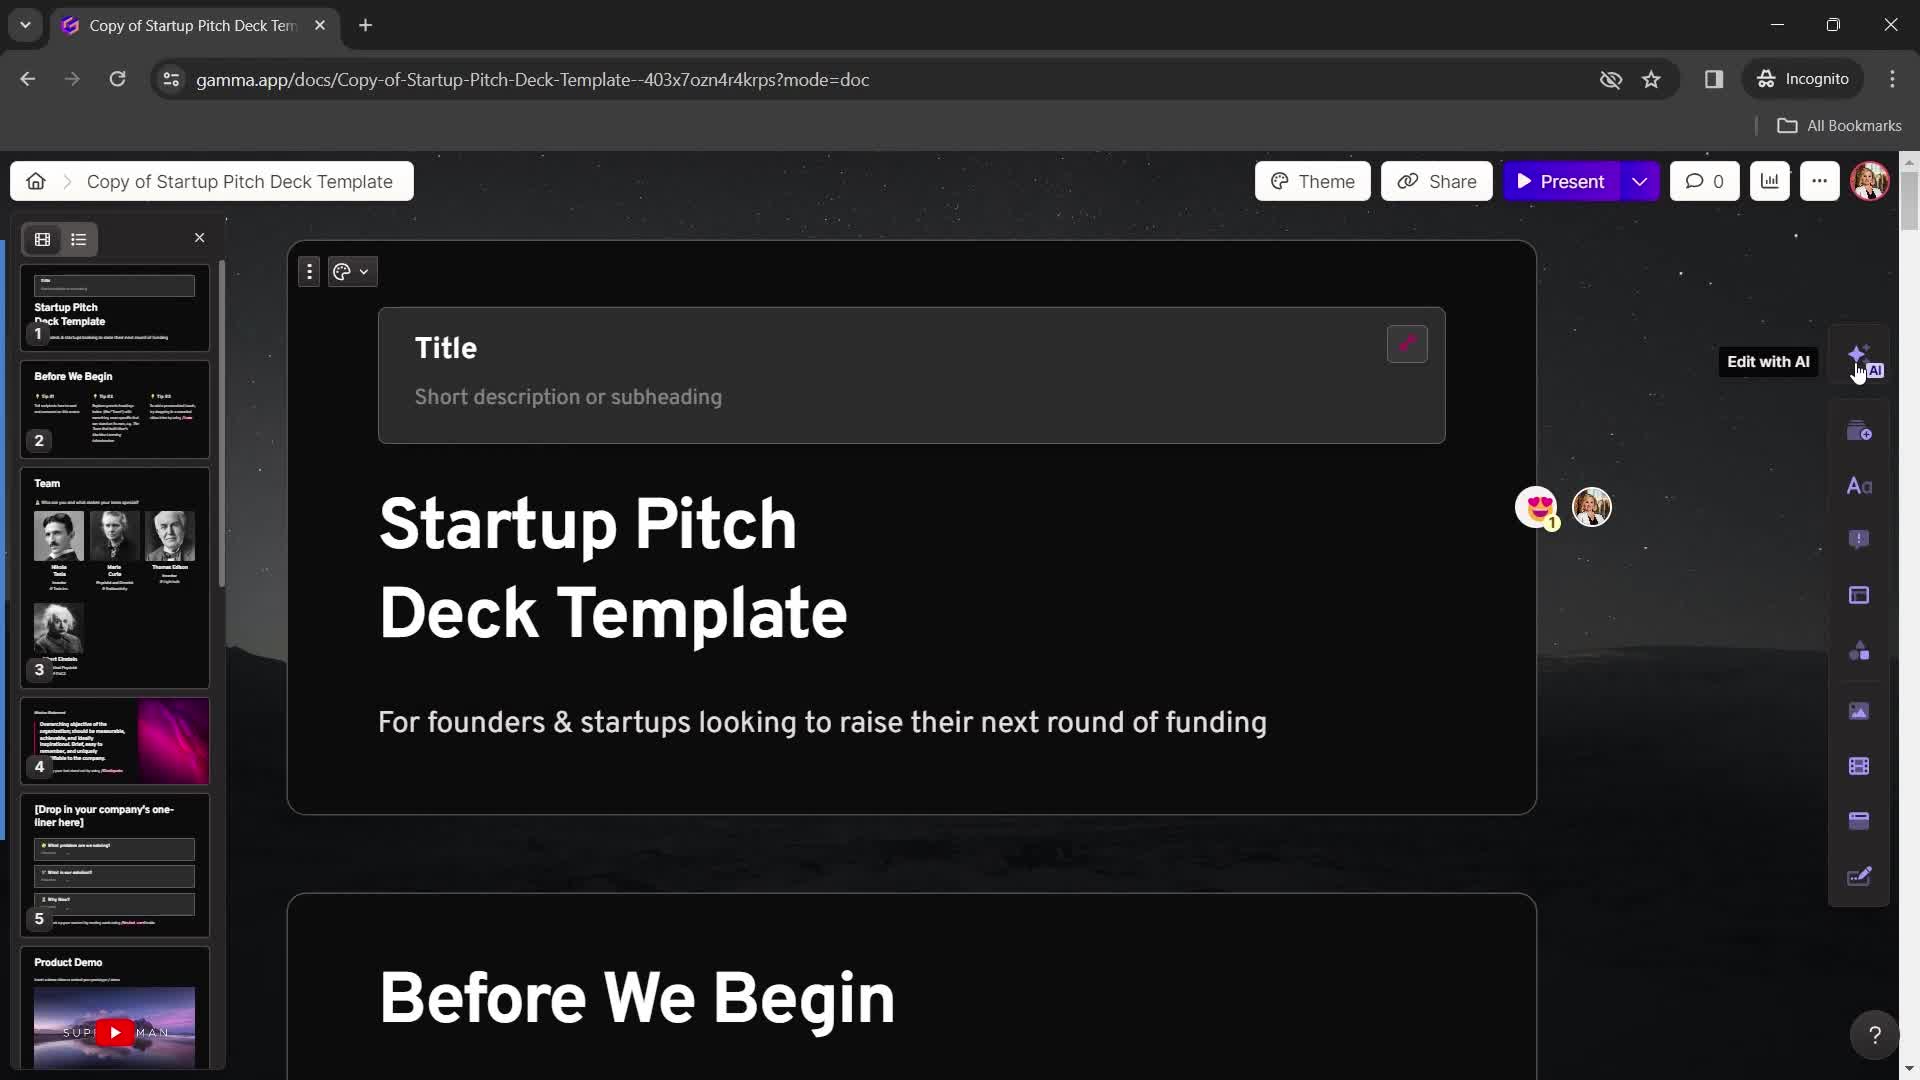The width and height of the screenshot is (1920, 1080).
Task: Toggle the grid view in left panel
Action: tap(41, 239)
